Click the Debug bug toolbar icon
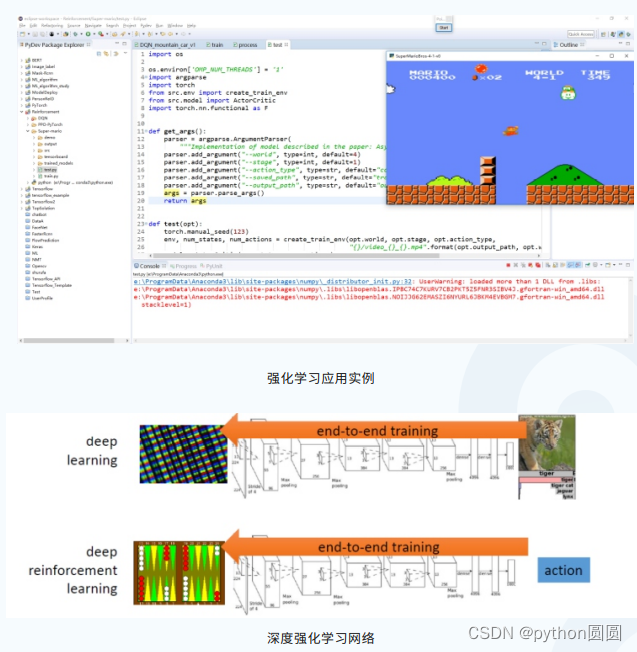Image resolution: width=637 pixels, height=652 pixels. [x=75, y=34]
